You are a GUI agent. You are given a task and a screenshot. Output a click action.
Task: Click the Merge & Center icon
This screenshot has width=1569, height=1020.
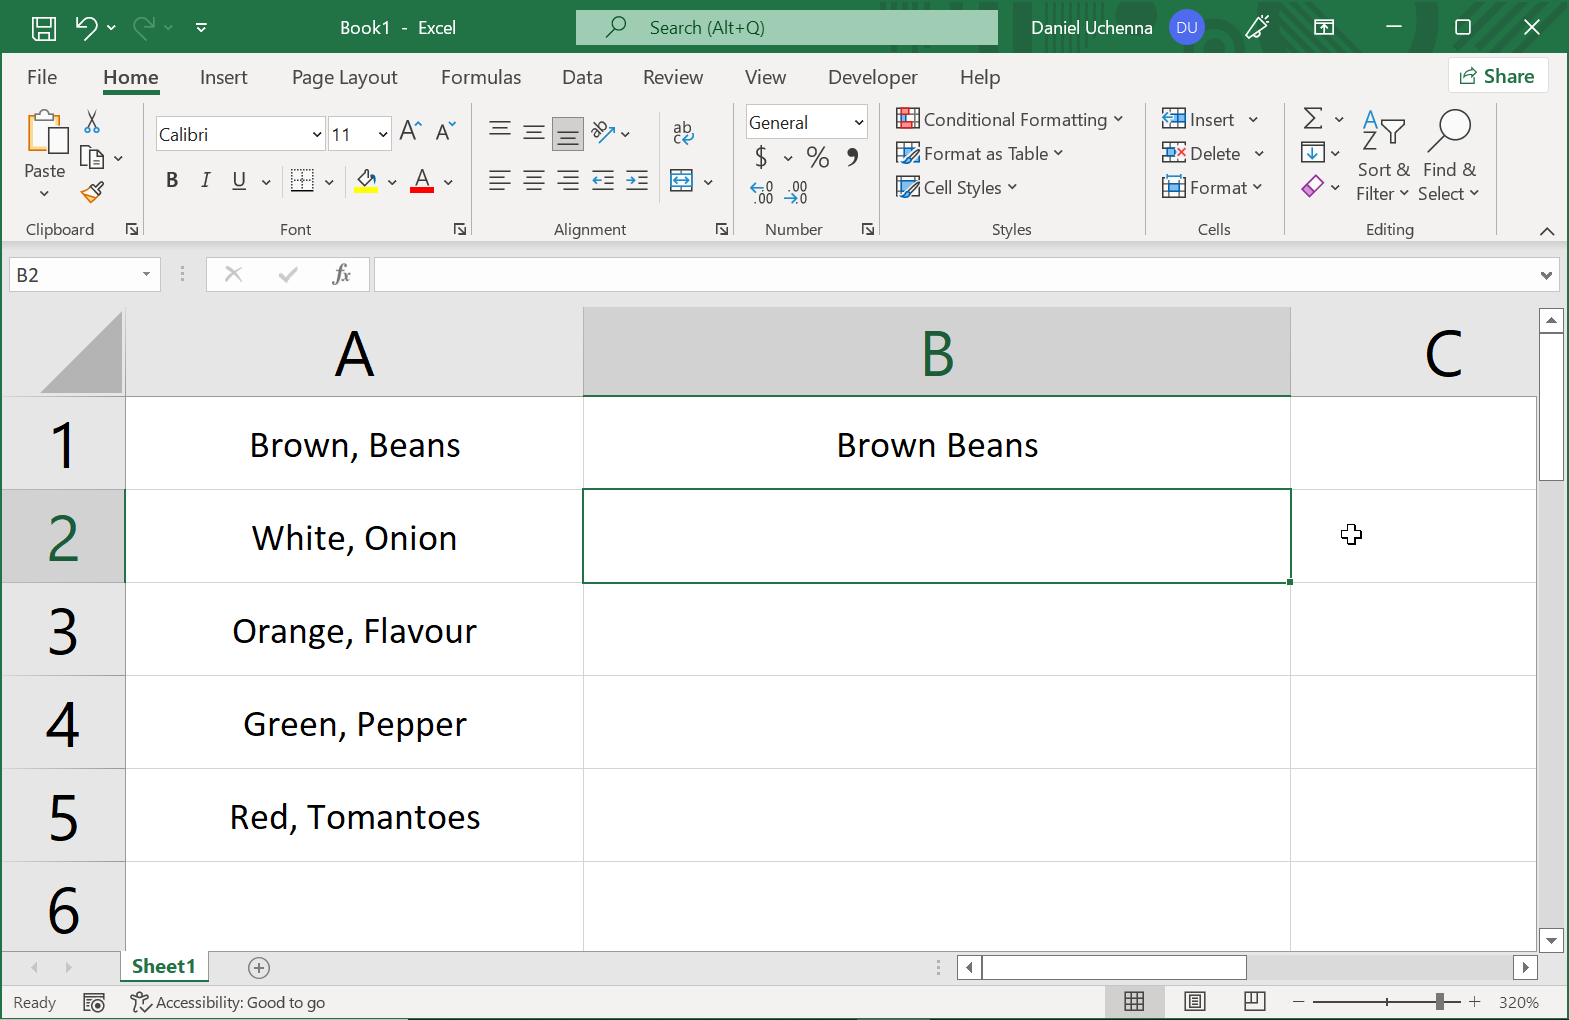682,181
